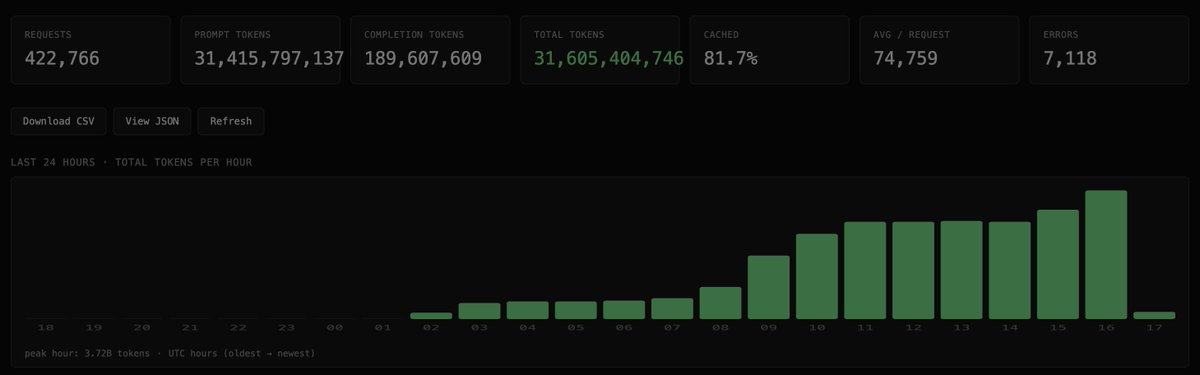
Task: Click the bar for hour 15
Action: (1058, 264)
